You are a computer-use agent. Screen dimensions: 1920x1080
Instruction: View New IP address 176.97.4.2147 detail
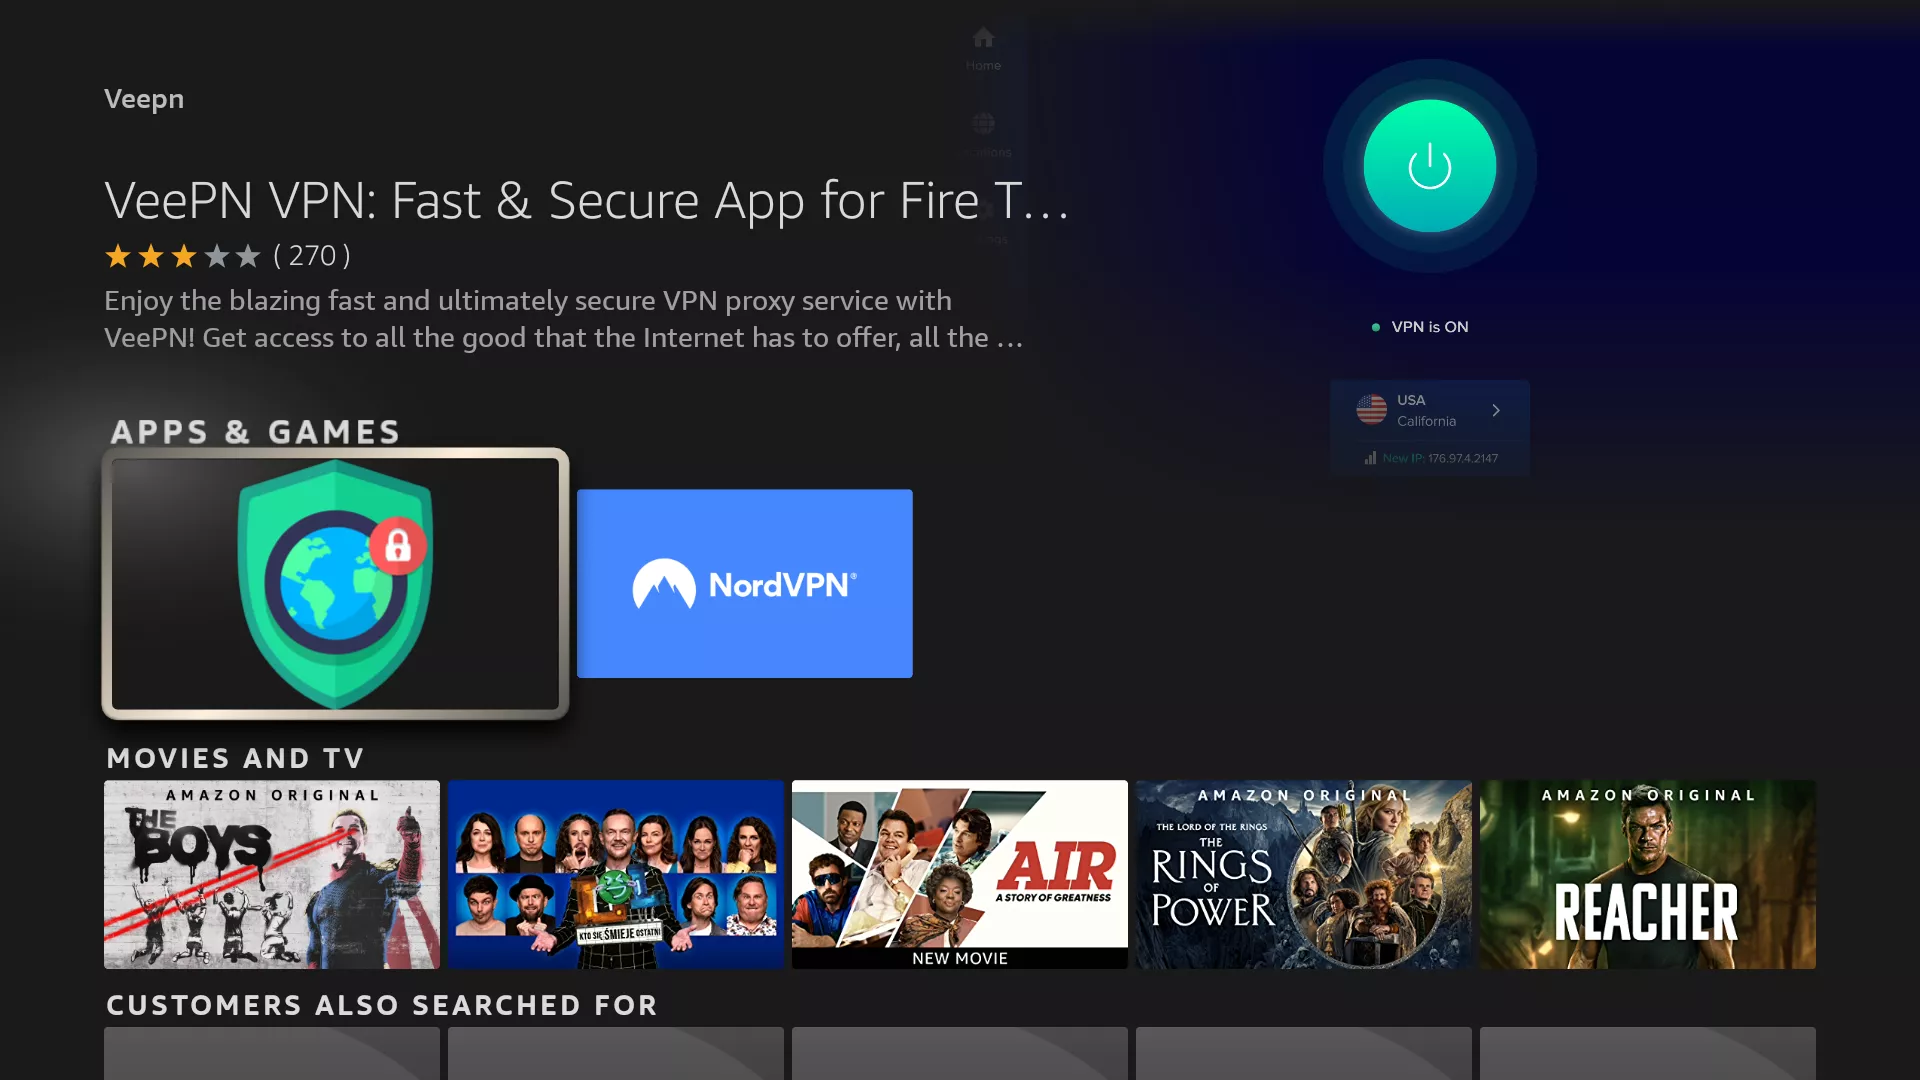coord(1431,456)
